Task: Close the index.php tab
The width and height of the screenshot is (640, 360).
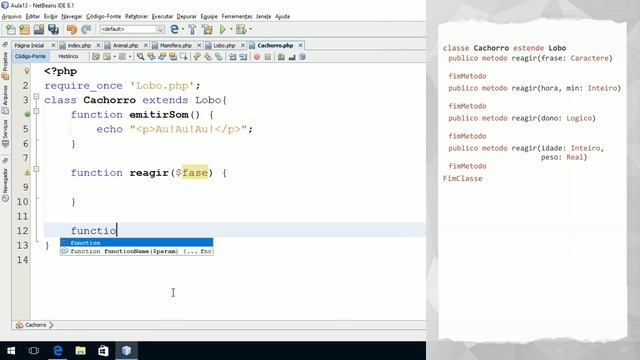Action: pyautogui.click(x=98, y=45)
